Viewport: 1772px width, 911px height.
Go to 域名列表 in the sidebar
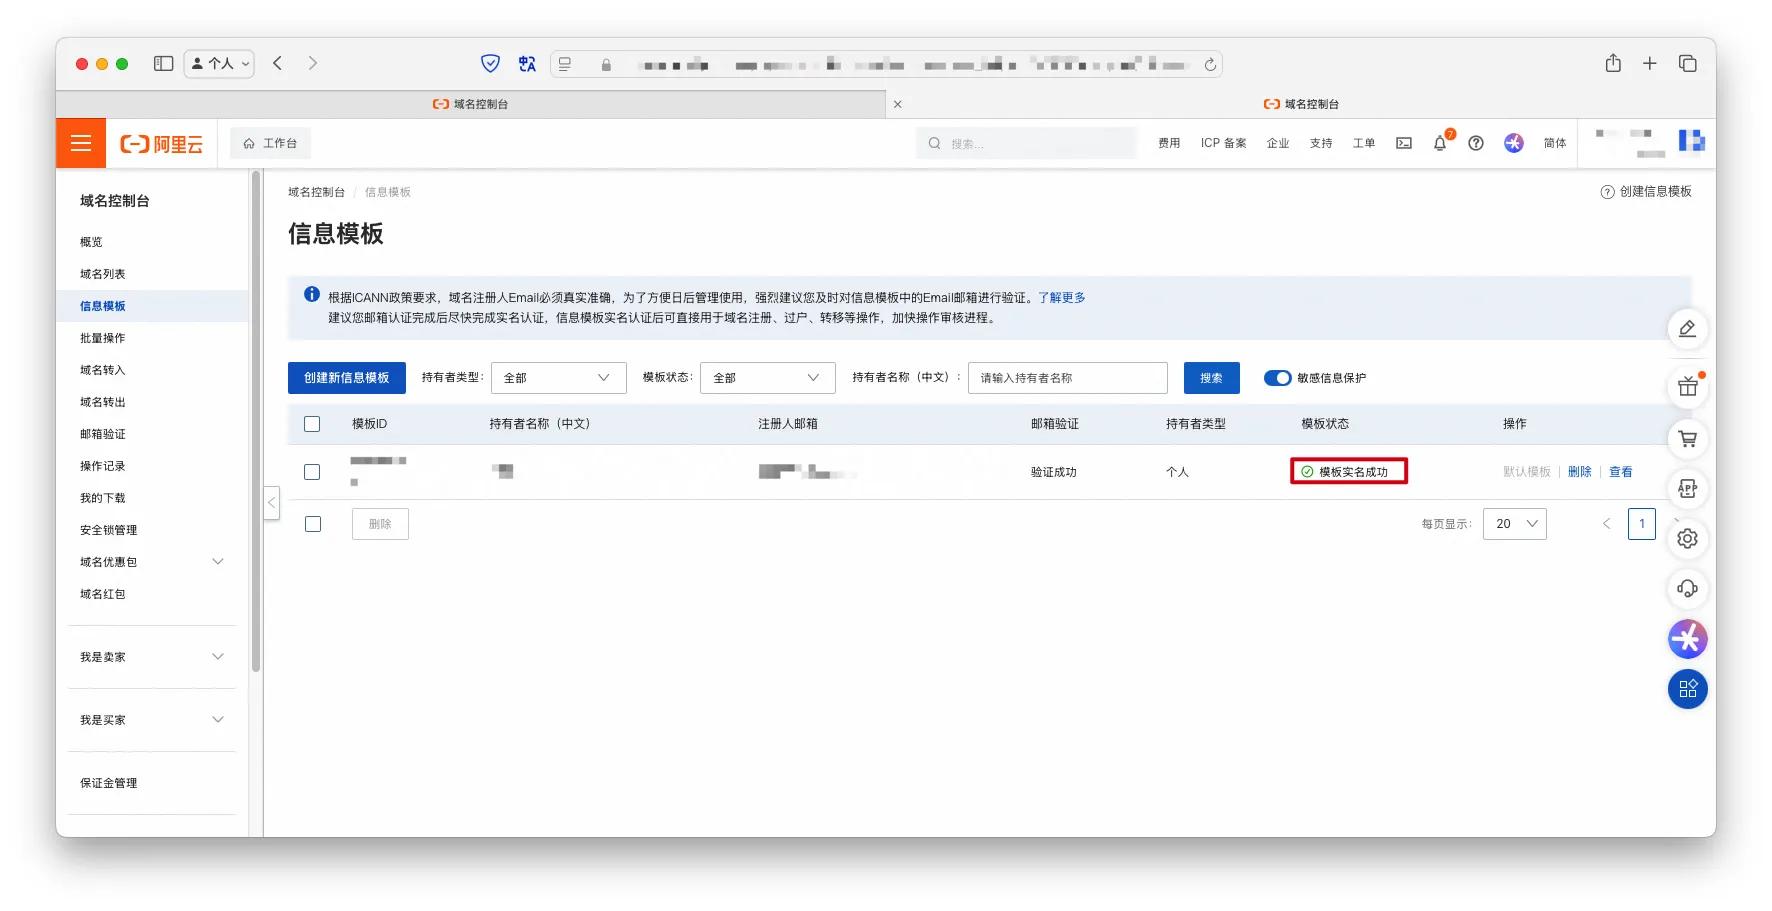click(103, 274)
